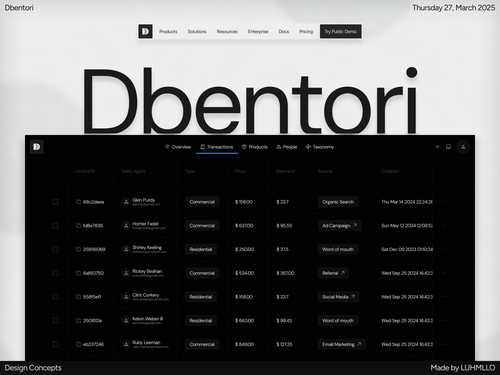Click the Word of mouth tag in Kelvin Weber's row
This screenshot has width=500, height=375.
pos(338,320)
